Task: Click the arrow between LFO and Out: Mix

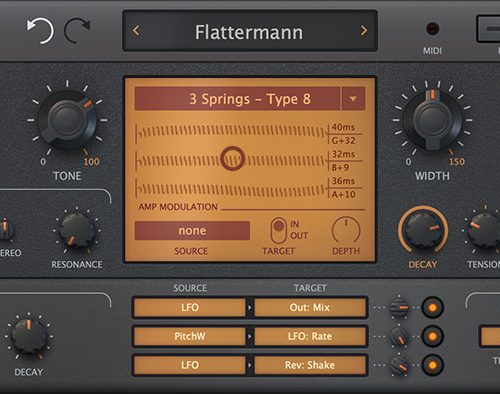Action: click(x=250, y=307)
